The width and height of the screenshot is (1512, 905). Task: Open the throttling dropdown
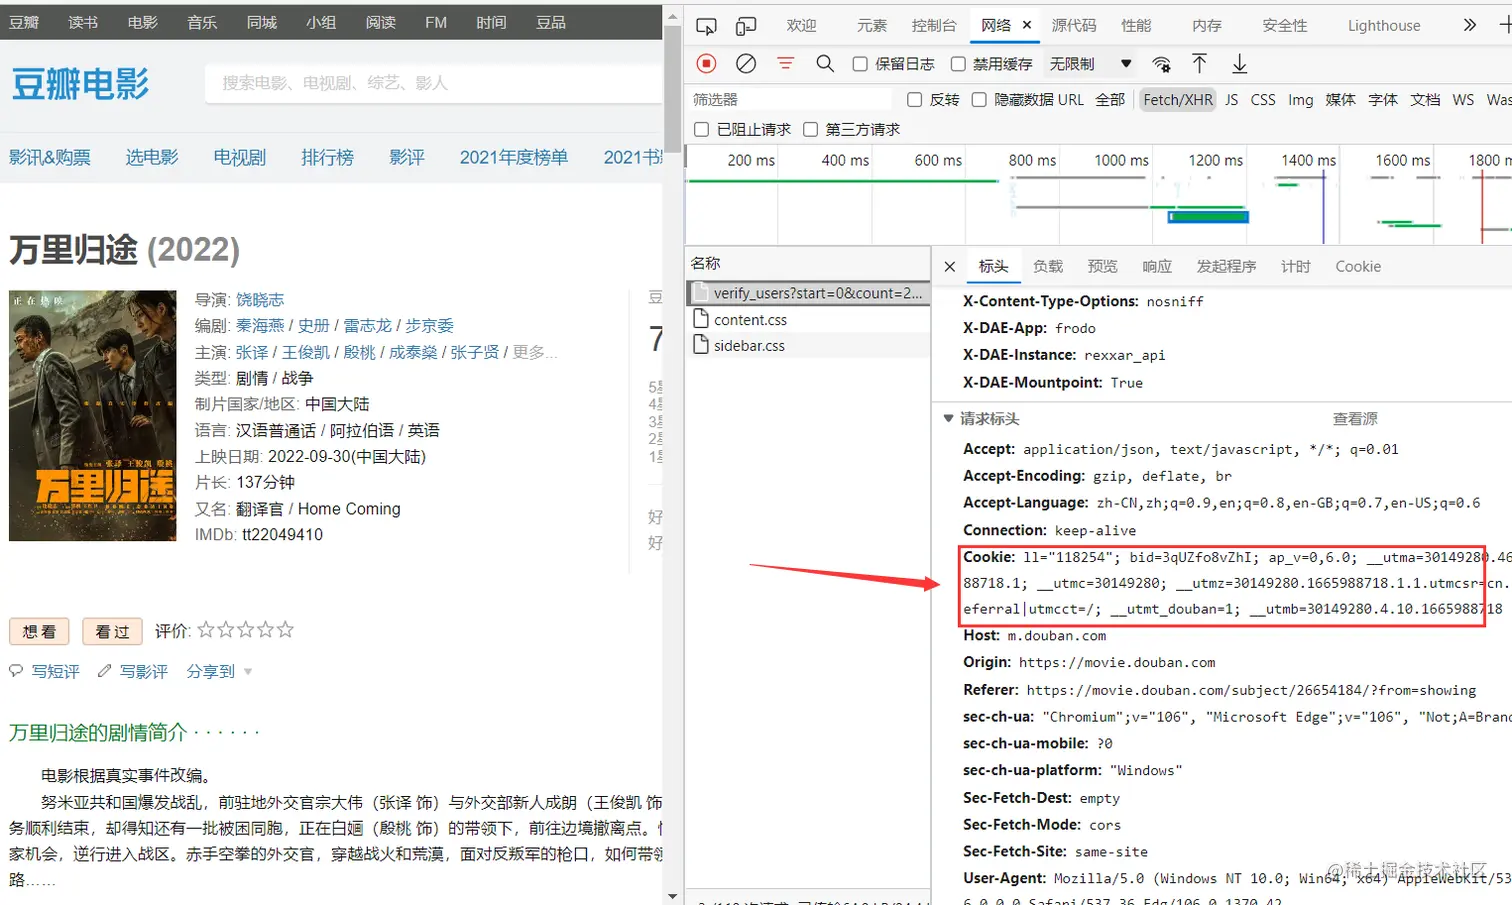(1090, 64)
